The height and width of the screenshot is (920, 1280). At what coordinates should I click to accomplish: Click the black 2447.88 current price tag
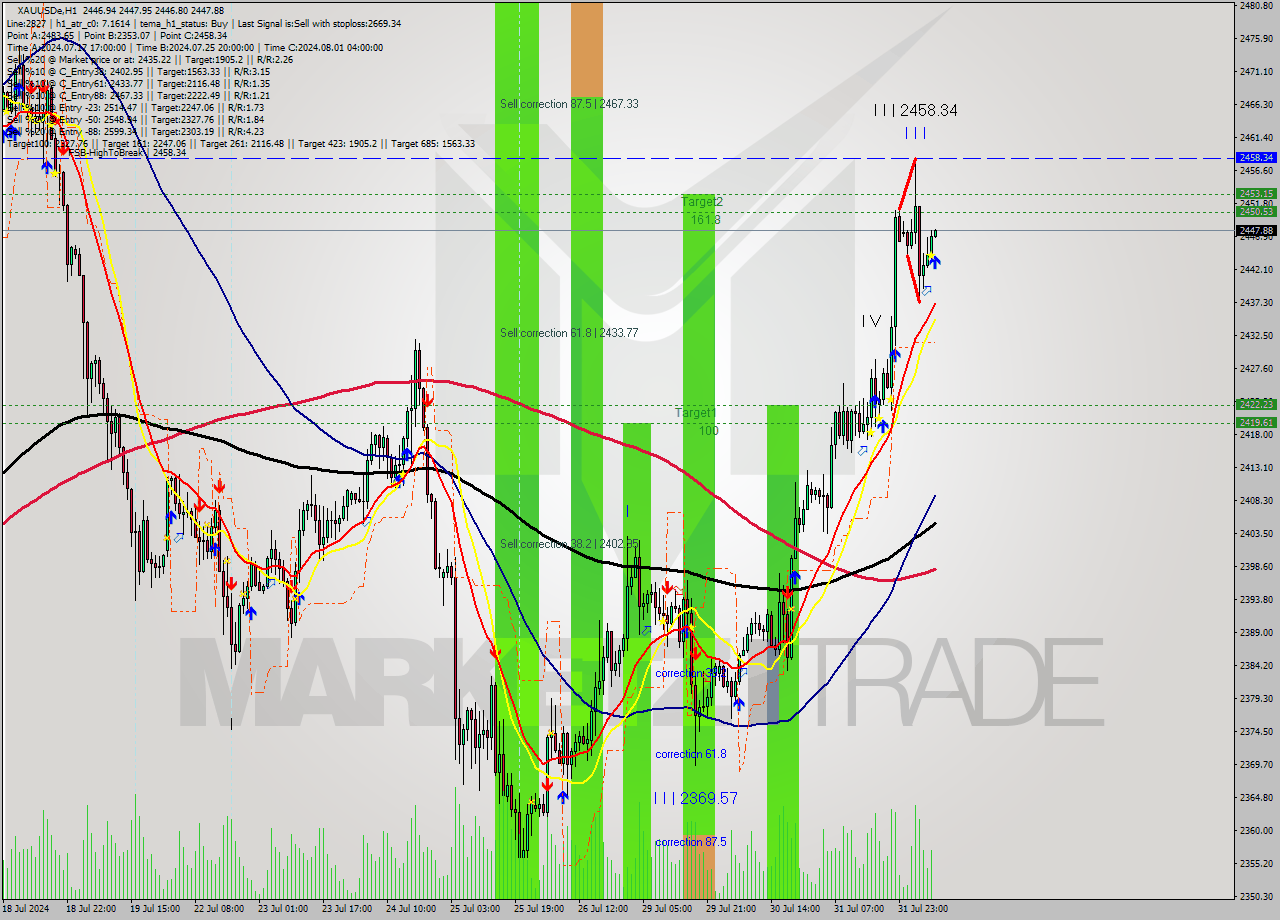(1256, 230)
